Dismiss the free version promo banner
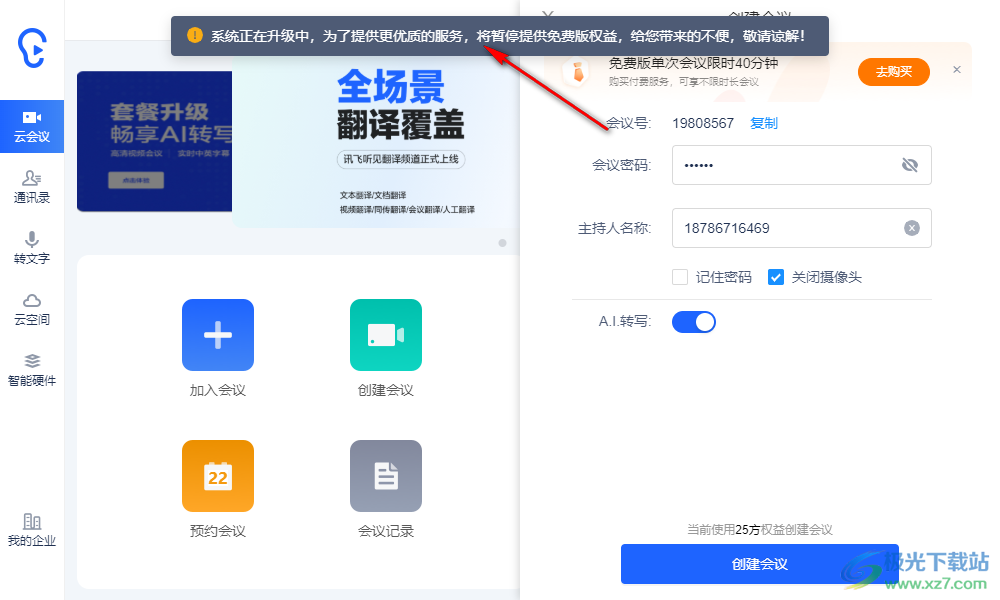Screen dimensions: 1000x600 (x=957, y=70)
